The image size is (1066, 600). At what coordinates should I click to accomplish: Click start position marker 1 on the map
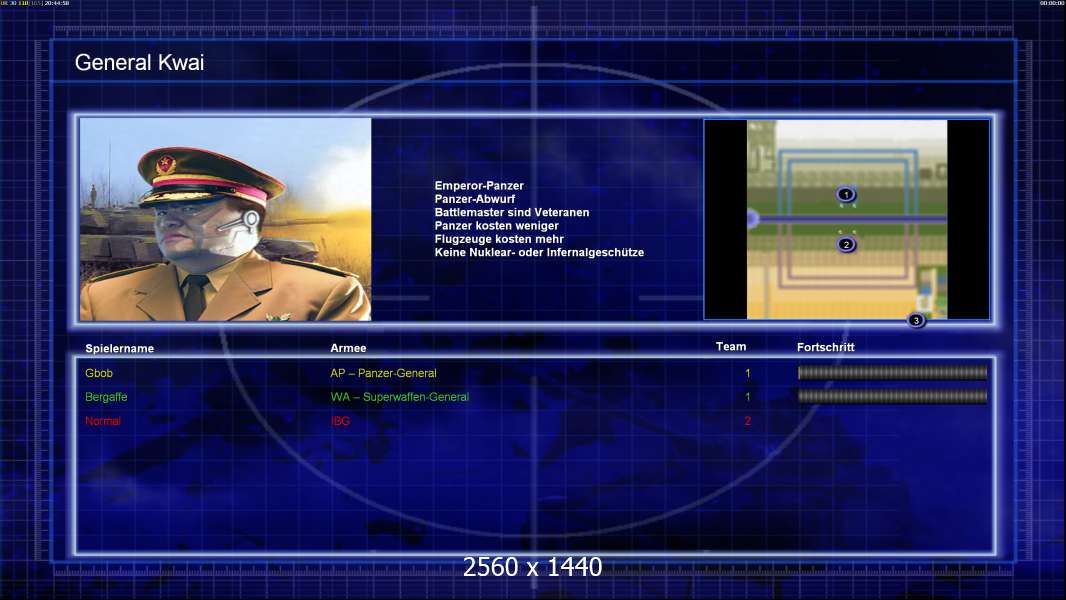click(x=846, y=194)
